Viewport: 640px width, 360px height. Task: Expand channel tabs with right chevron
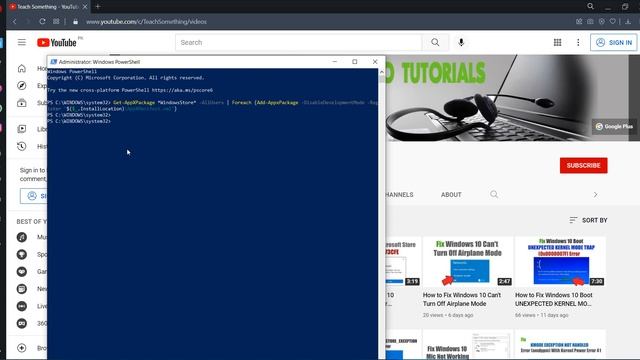(596, 195)
